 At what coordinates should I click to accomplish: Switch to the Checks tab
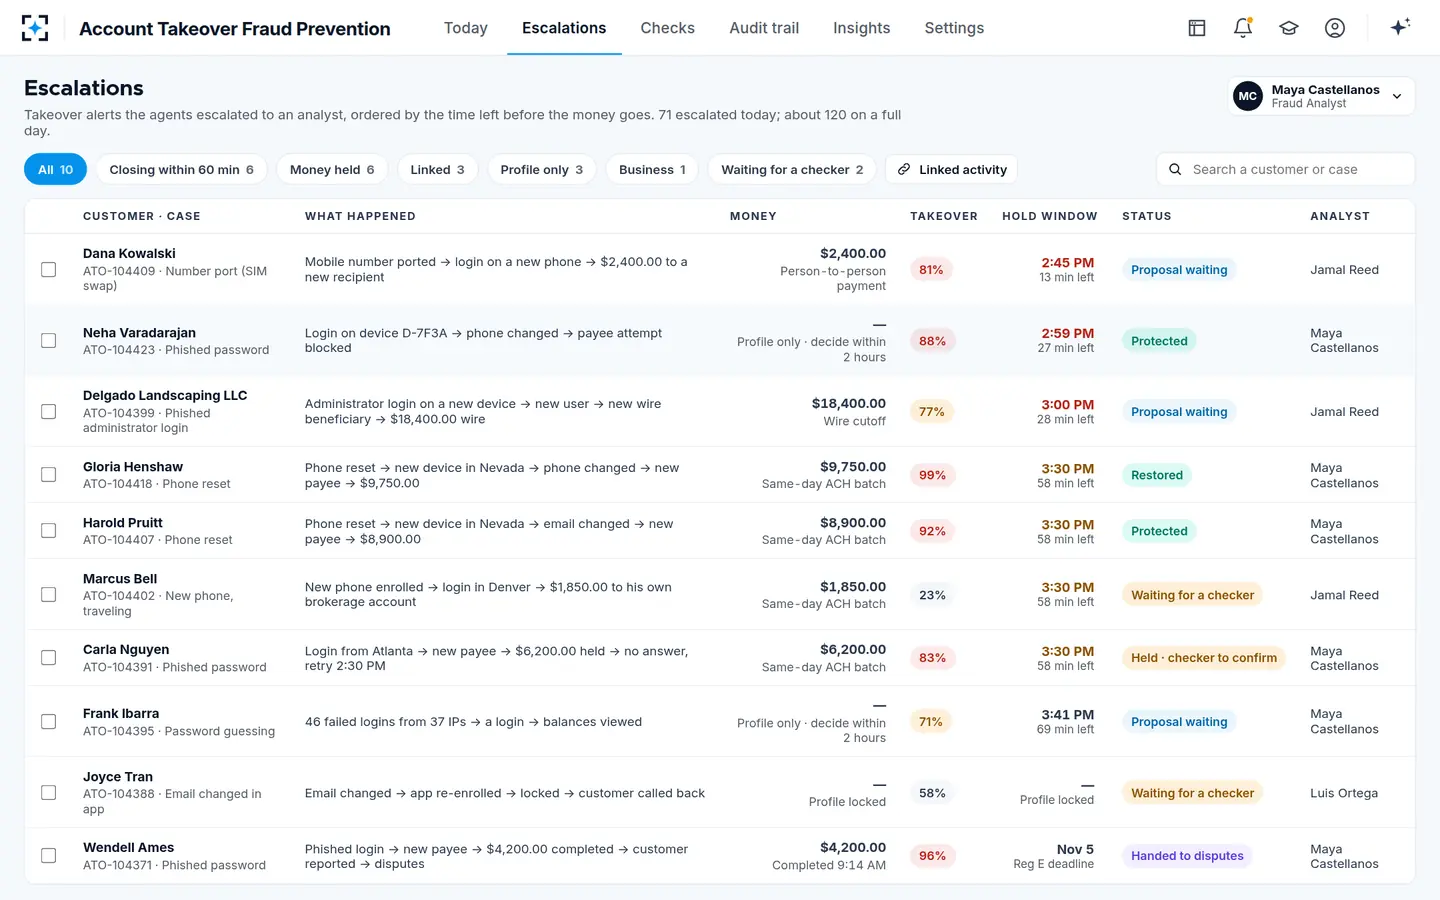click(x=667, y=28)
